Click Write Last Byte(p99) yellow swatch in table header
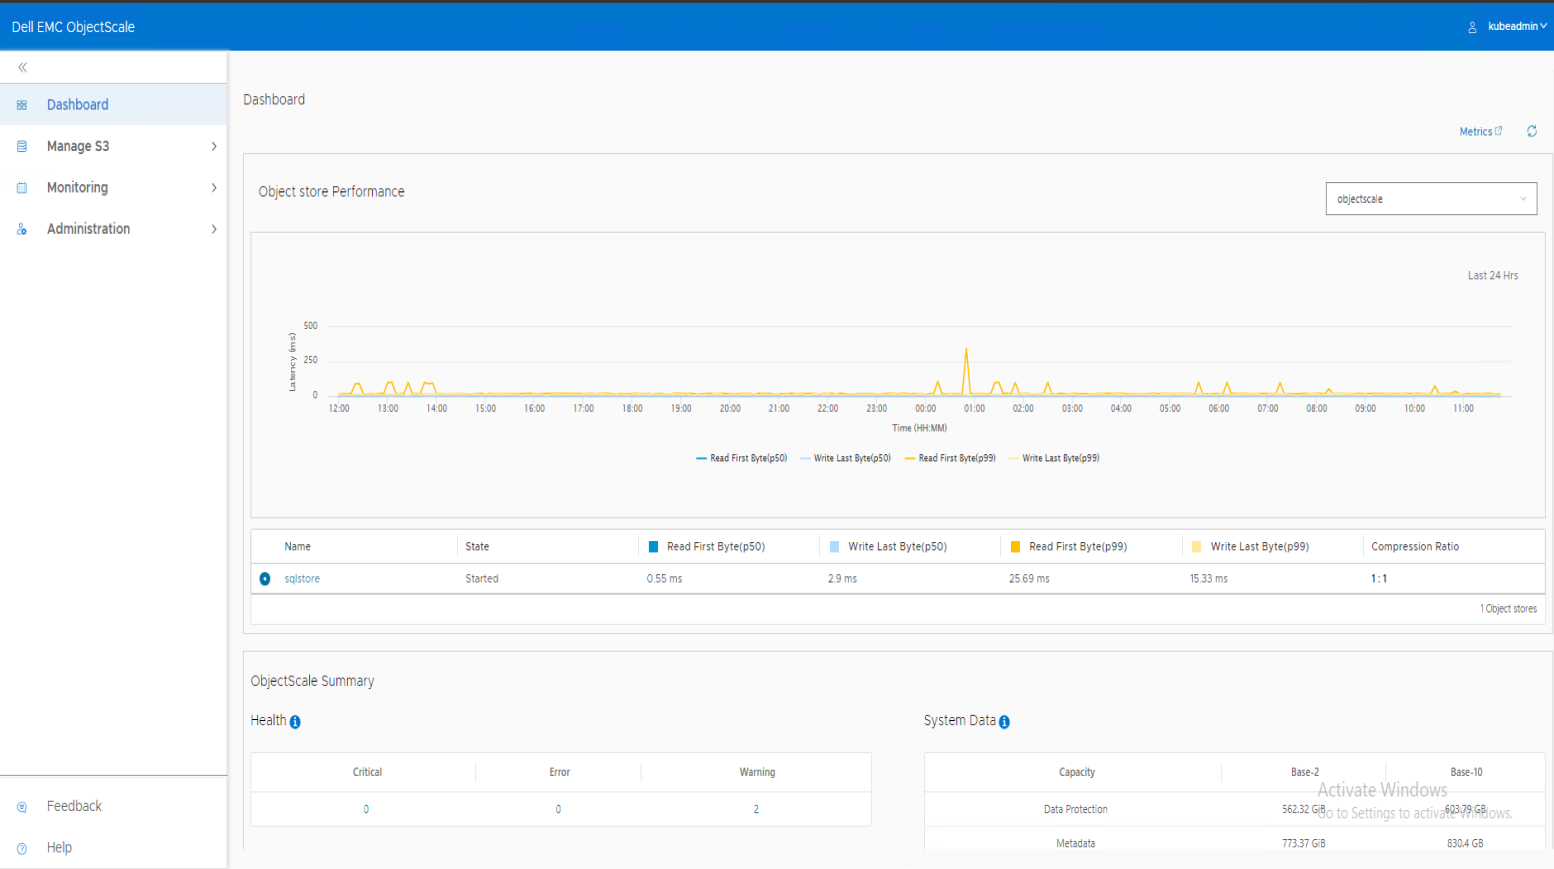This screenshot has height=869, width=1554. 1197,547
